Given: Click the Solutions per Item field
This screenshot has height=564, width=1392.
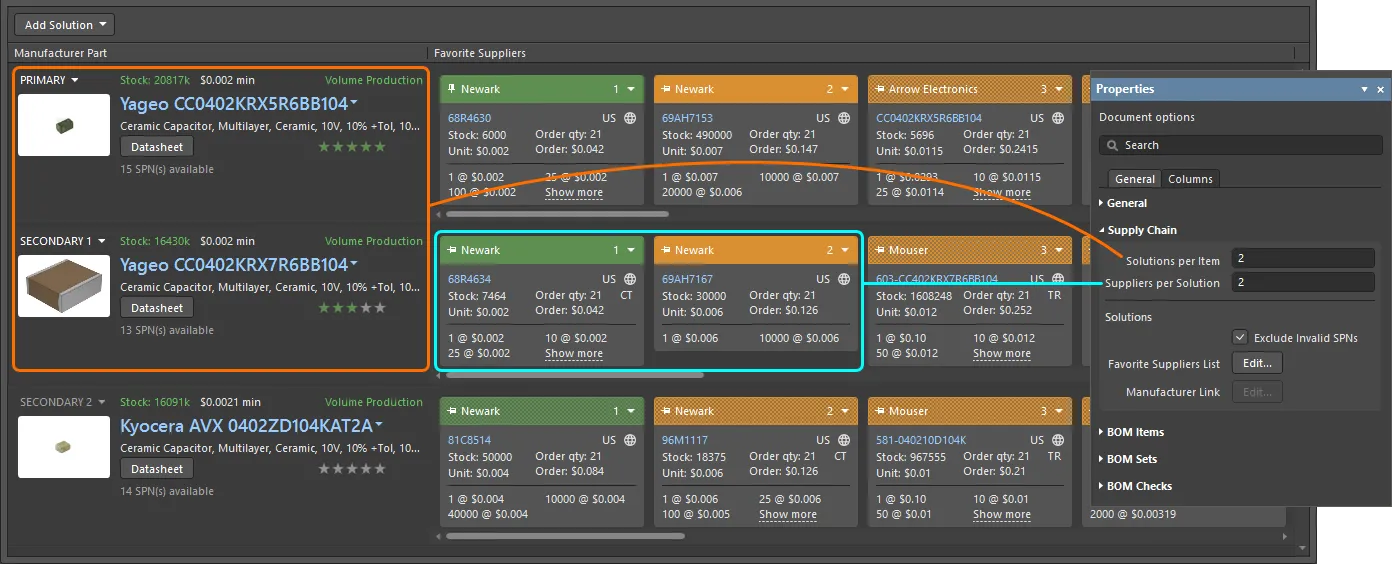Looking at the screenshot, I should (x=1303, y=258).
